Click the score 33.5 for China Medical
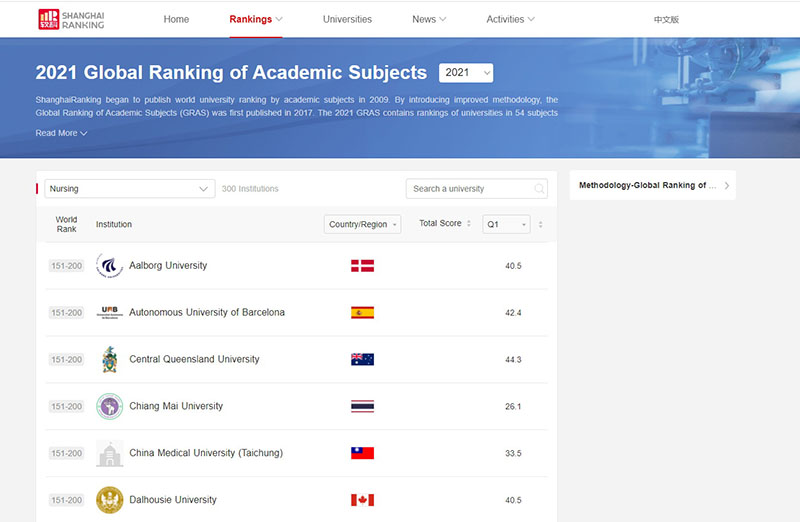Viewport: 800px width, 522px height. [x=513, y=453]
